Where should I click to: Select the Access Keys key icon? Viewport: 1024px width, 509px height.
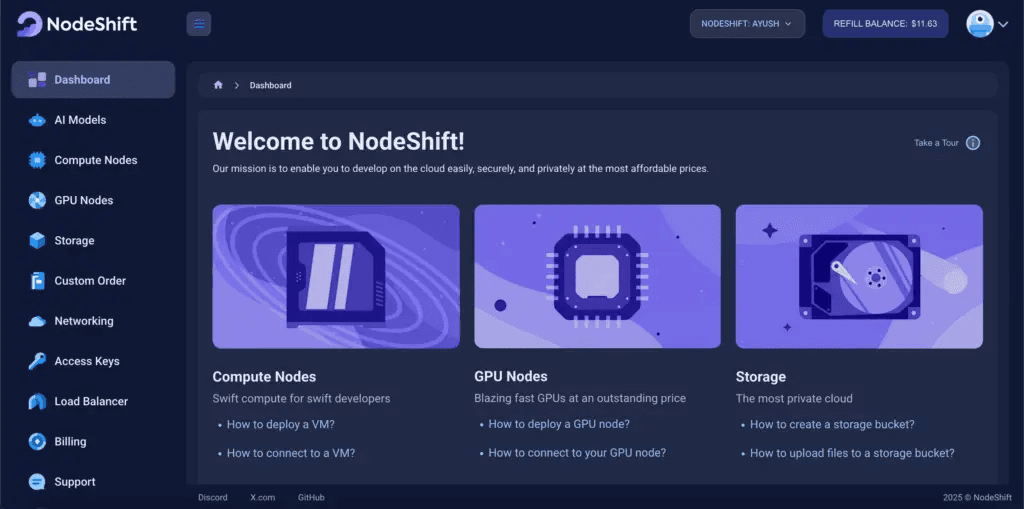click(37, 361)
